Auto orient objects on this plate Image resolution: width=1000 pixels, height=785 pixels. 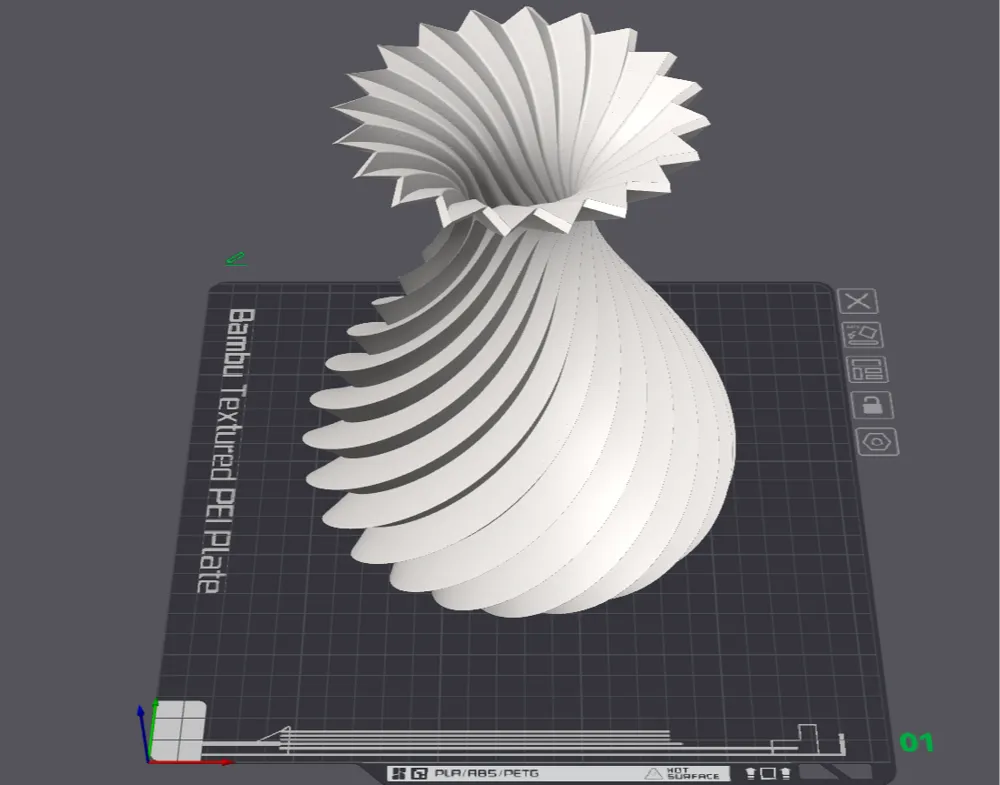[863, 335]
